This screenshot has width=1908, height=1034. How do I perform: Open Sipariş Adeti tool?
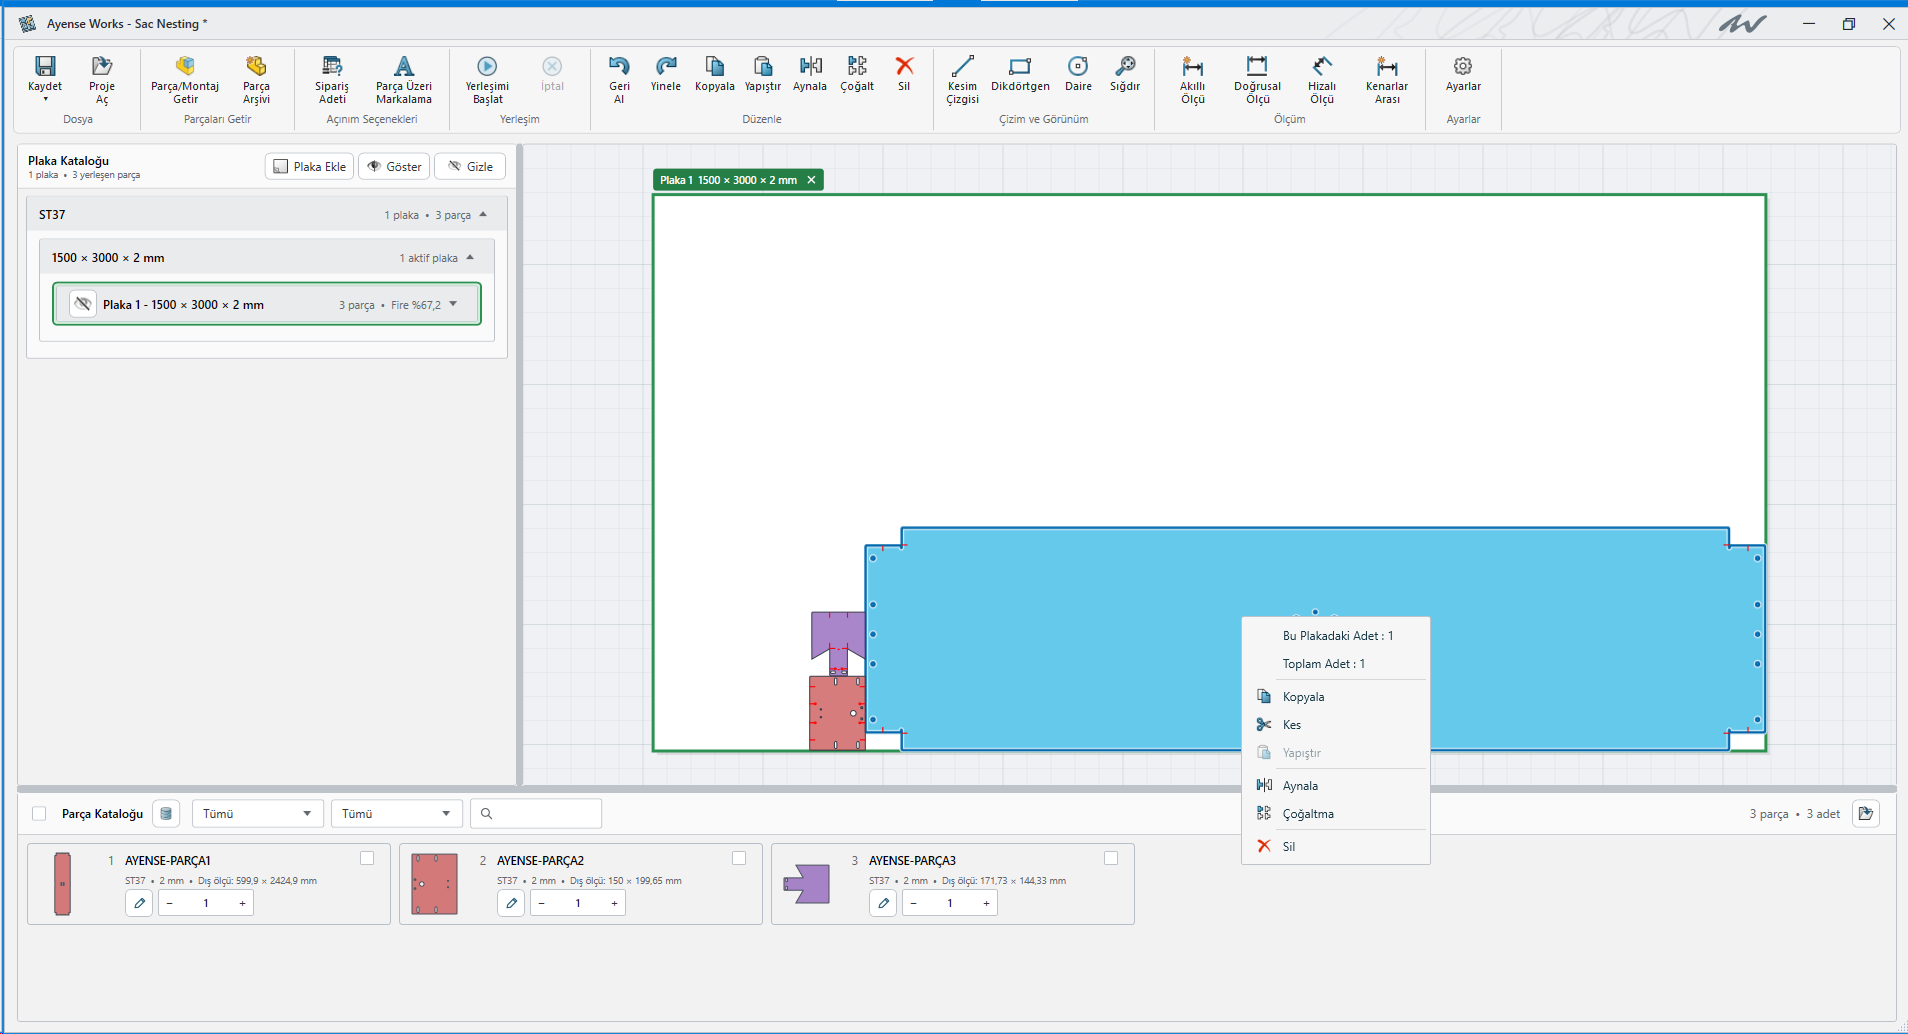point(332,79)
